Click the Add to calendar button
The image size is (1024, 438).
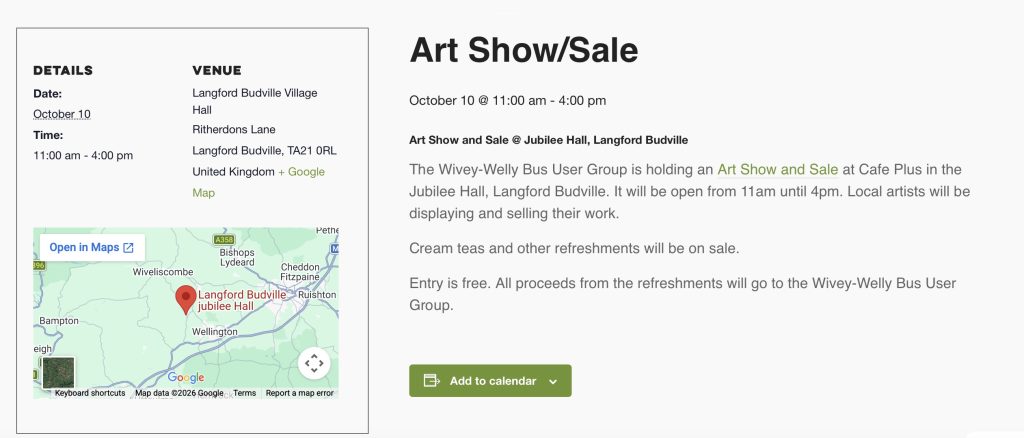click(x=490, y=381)
